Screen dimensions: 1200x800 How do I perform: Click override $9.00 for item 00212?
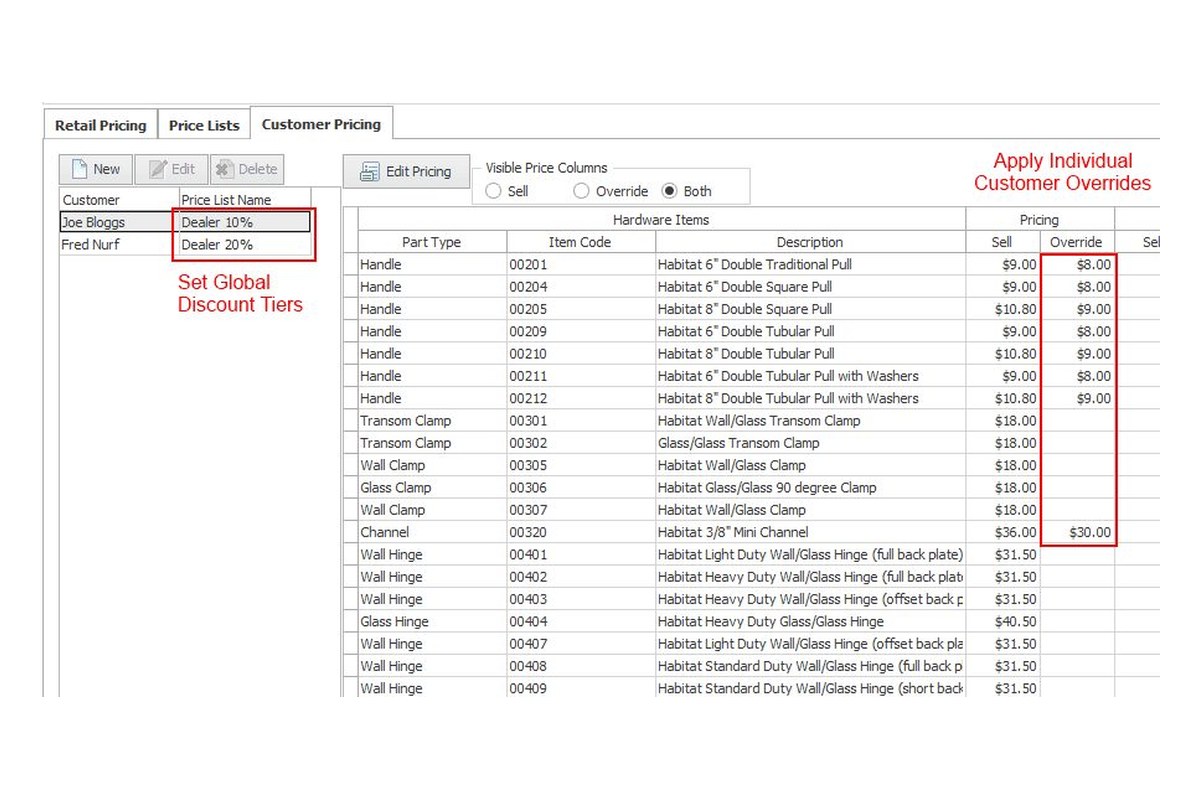1077,398
